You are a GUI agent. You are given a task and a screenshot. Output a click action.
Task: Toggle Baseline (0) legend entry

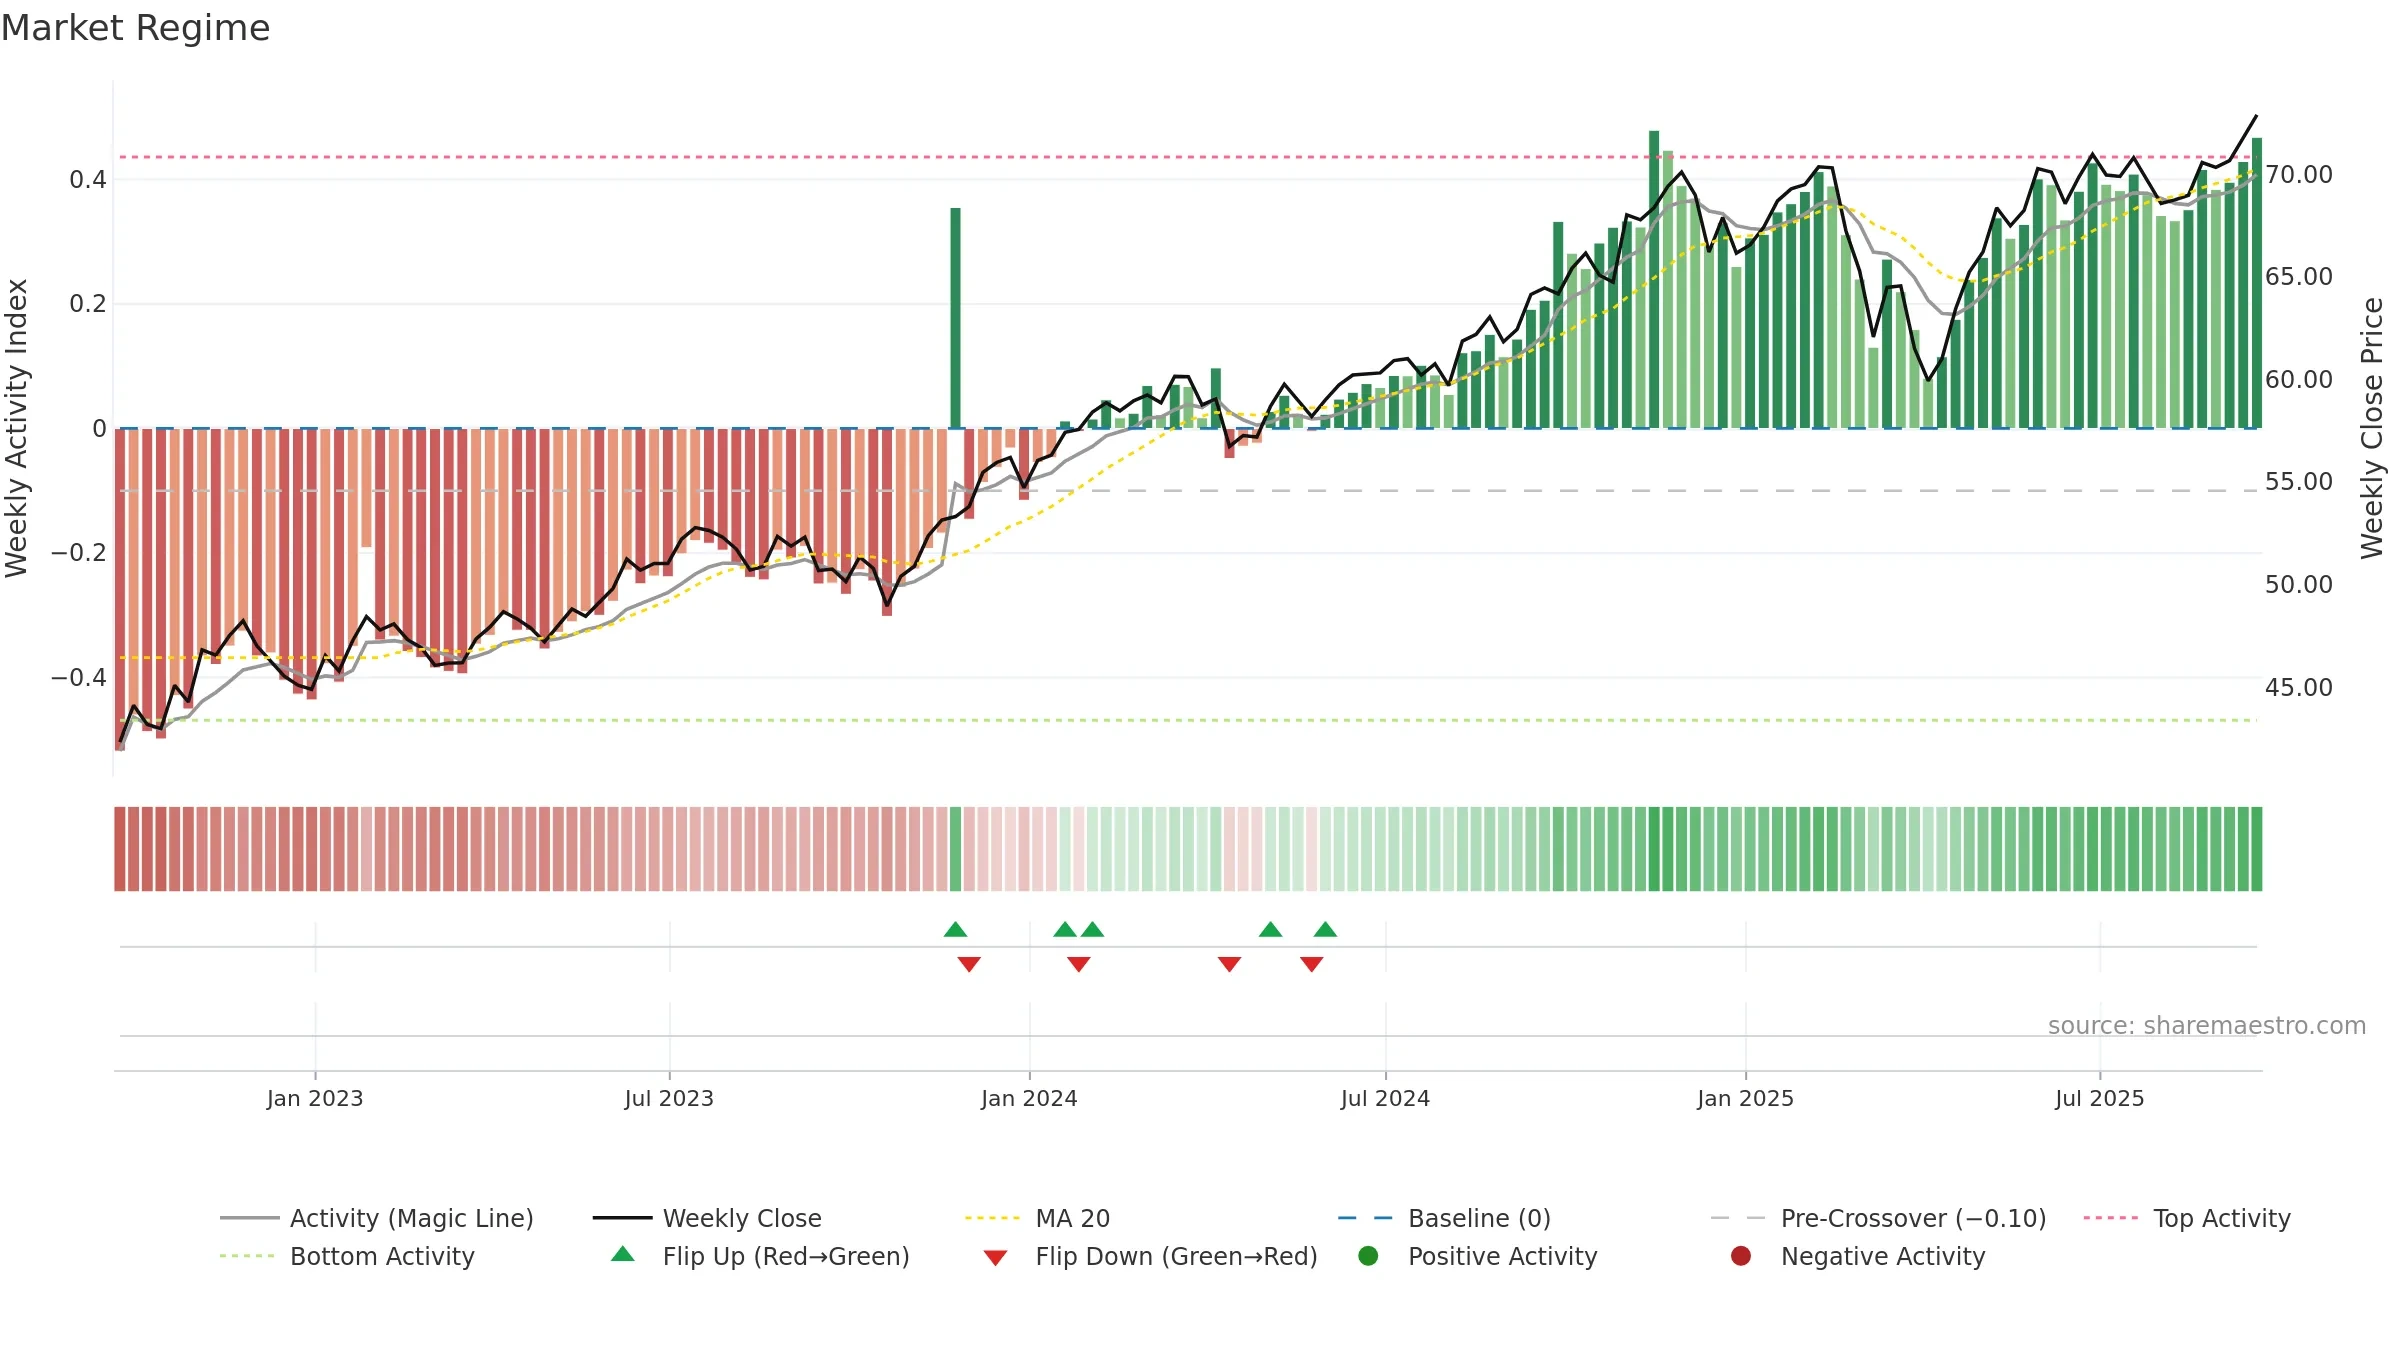tap(1444, 1218)
